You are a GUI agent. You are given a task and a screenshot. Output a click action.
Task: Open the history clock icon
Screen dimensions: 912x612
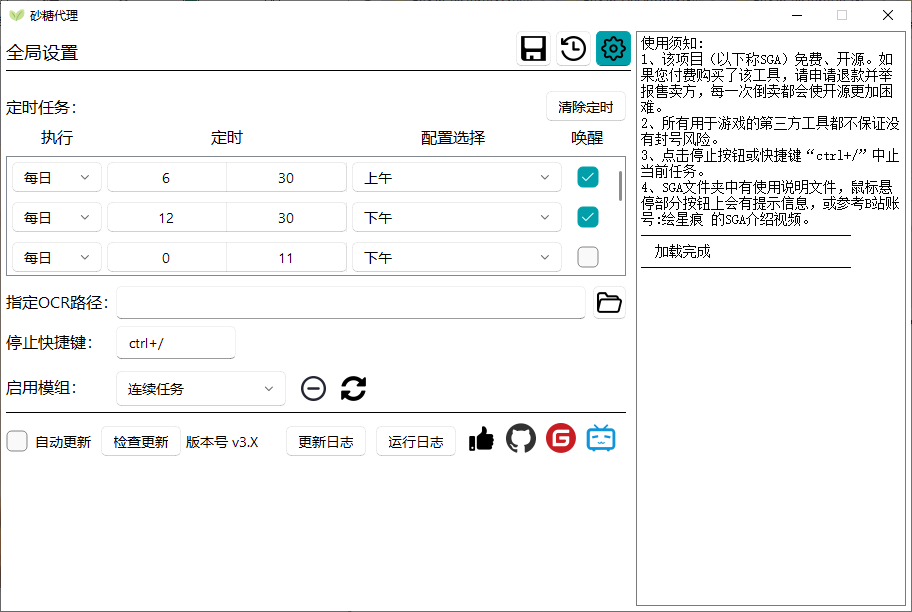tap(573, 48)
